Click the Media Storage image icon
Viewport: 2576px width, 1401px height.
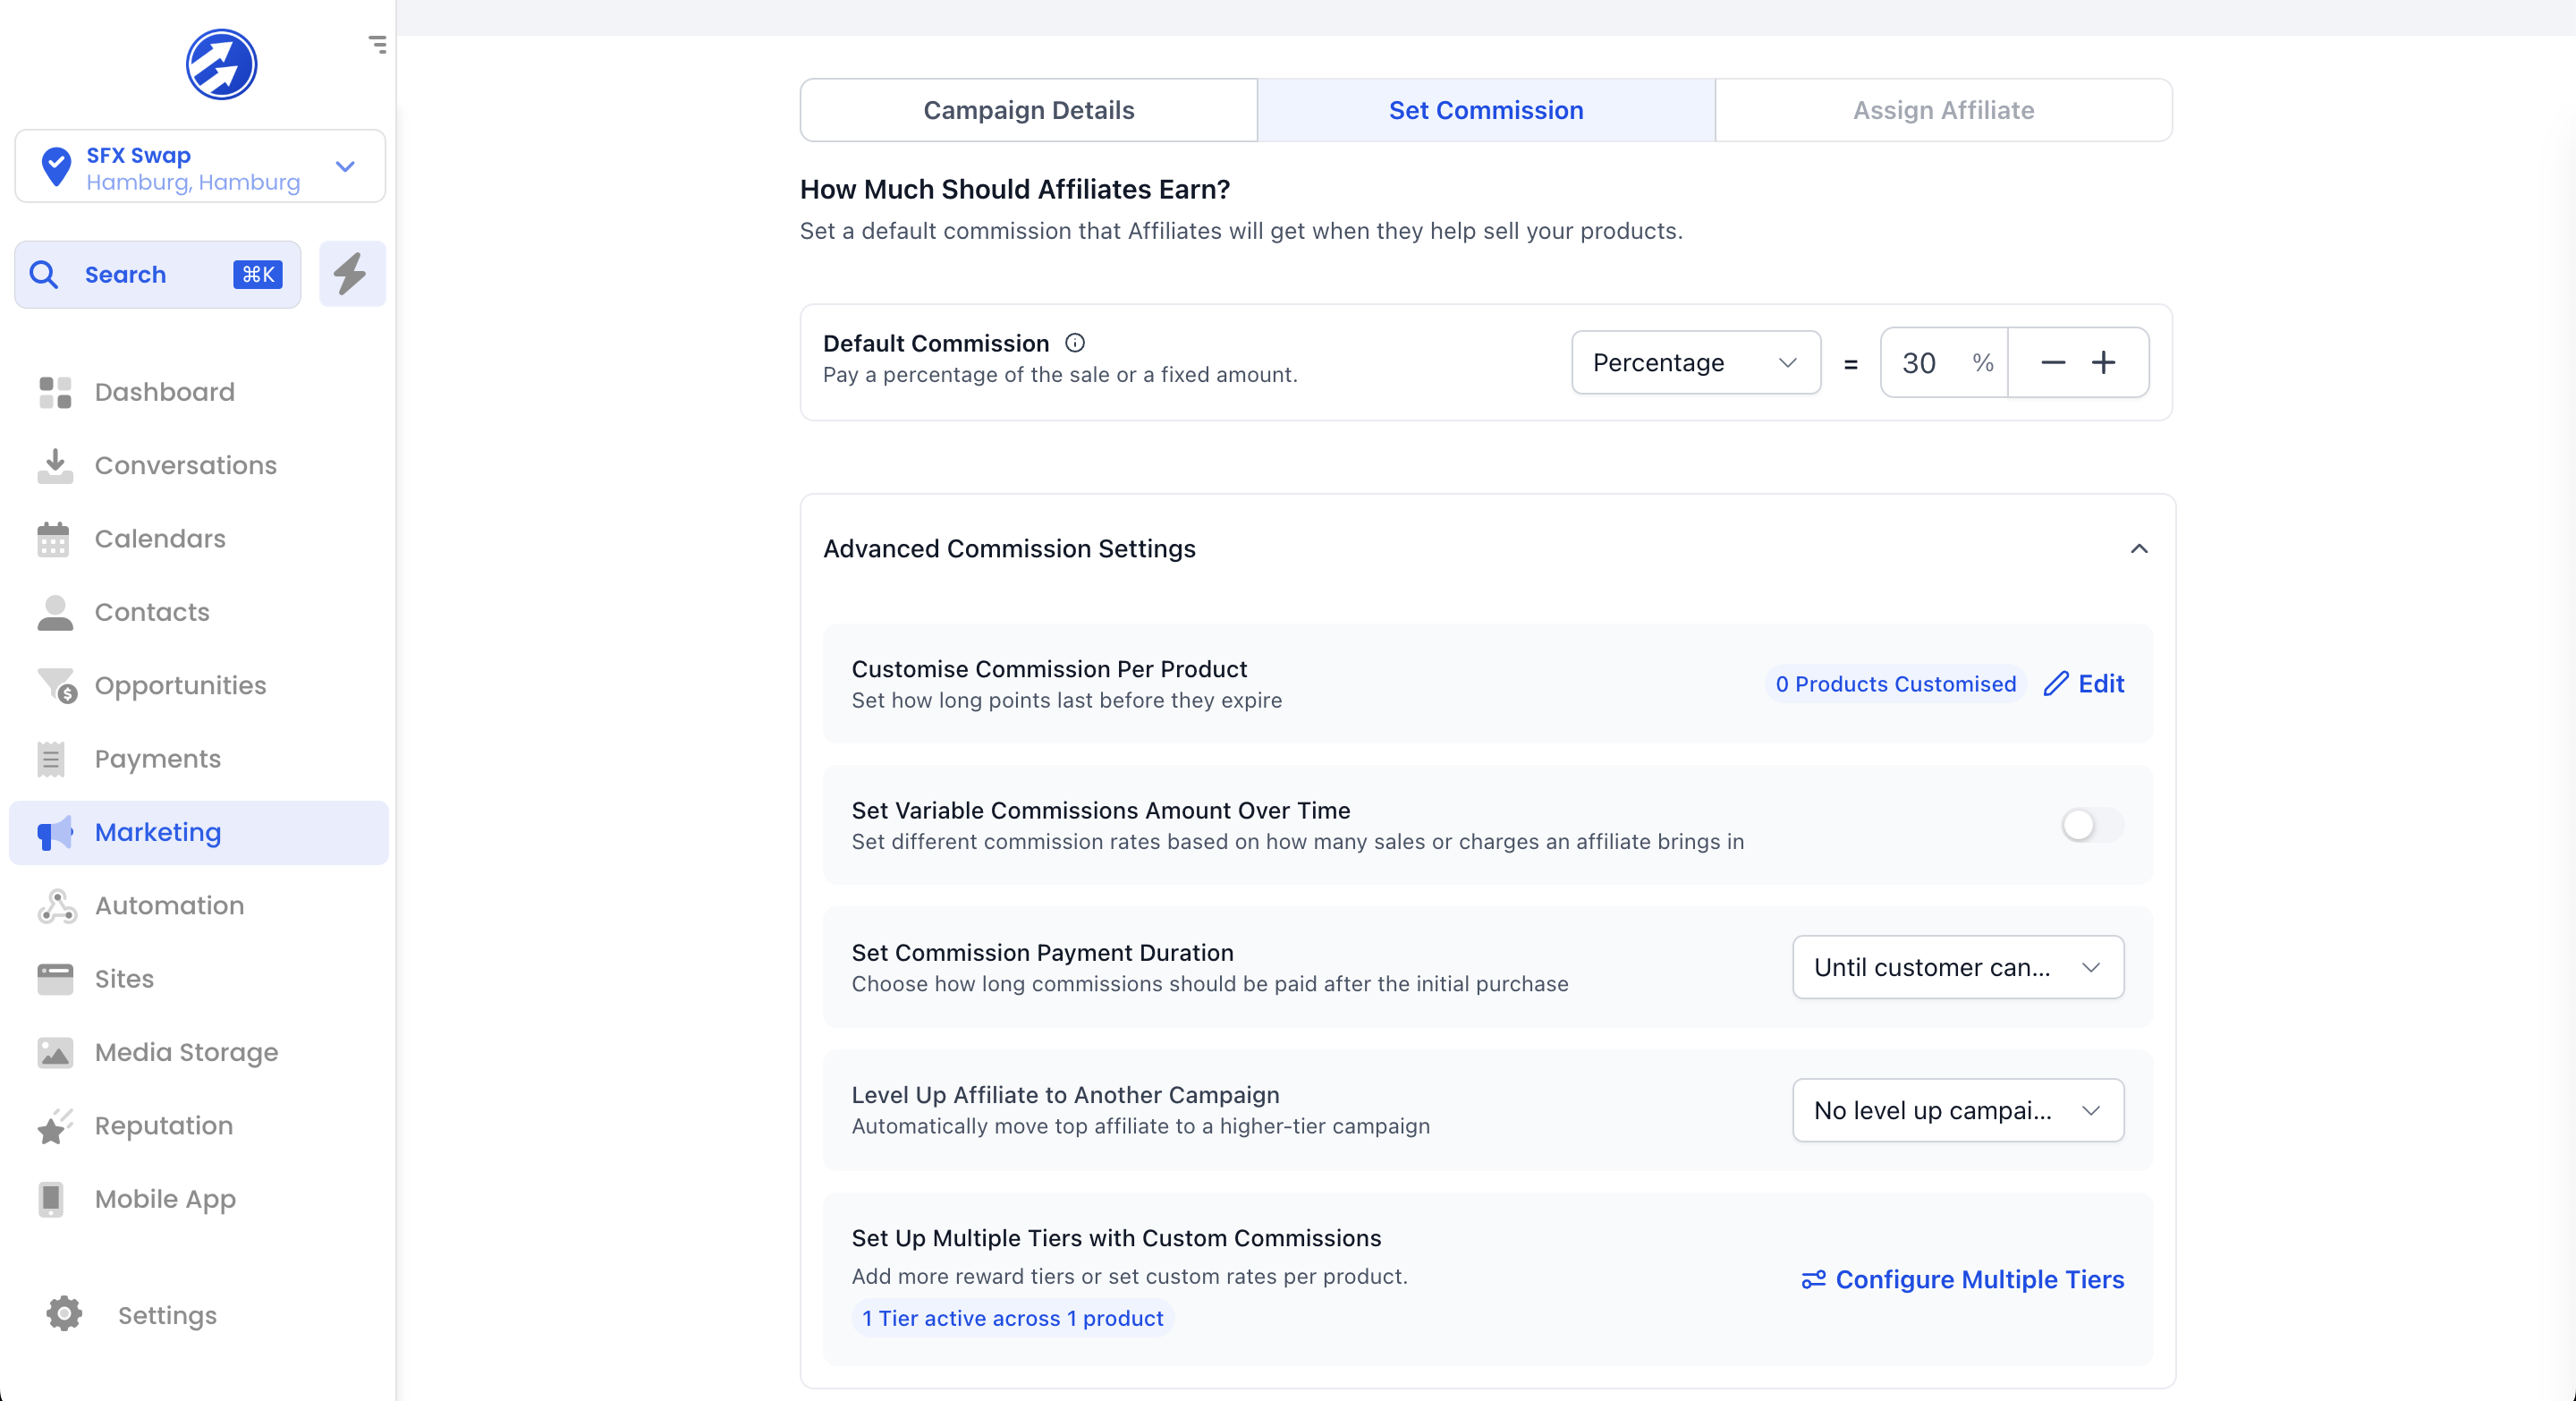point(56,1052)
